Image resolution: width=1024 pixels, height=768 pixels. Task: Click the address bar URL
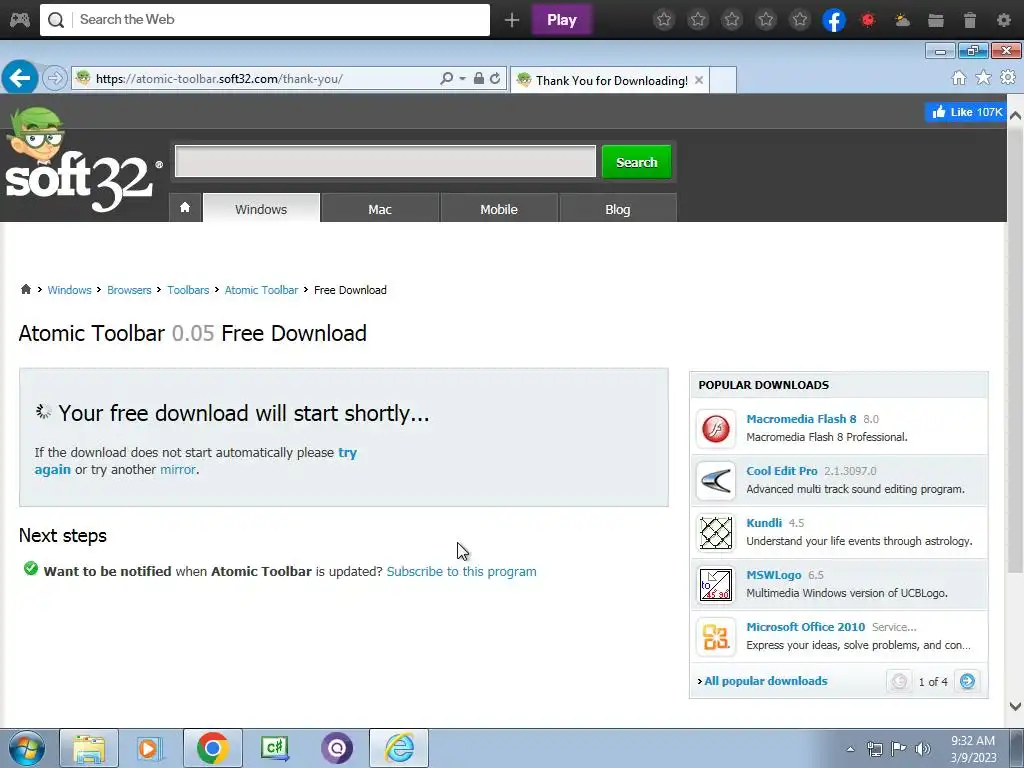(x=219, y=79)
